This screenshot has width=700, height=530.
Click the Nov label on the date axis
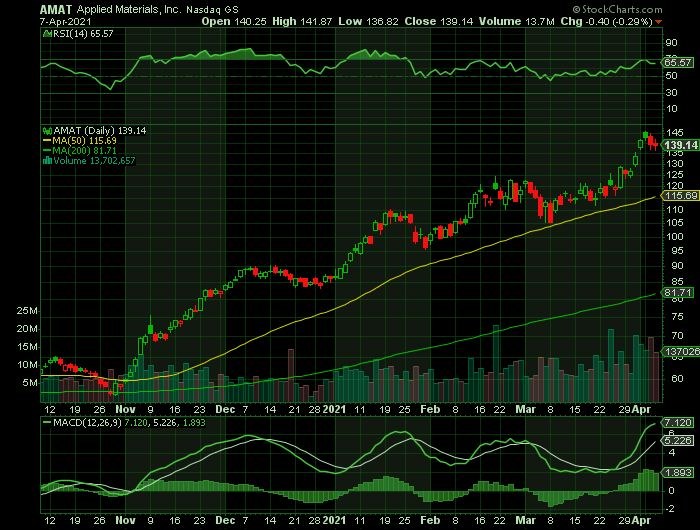pyautogui.click(x=124, y=410)
